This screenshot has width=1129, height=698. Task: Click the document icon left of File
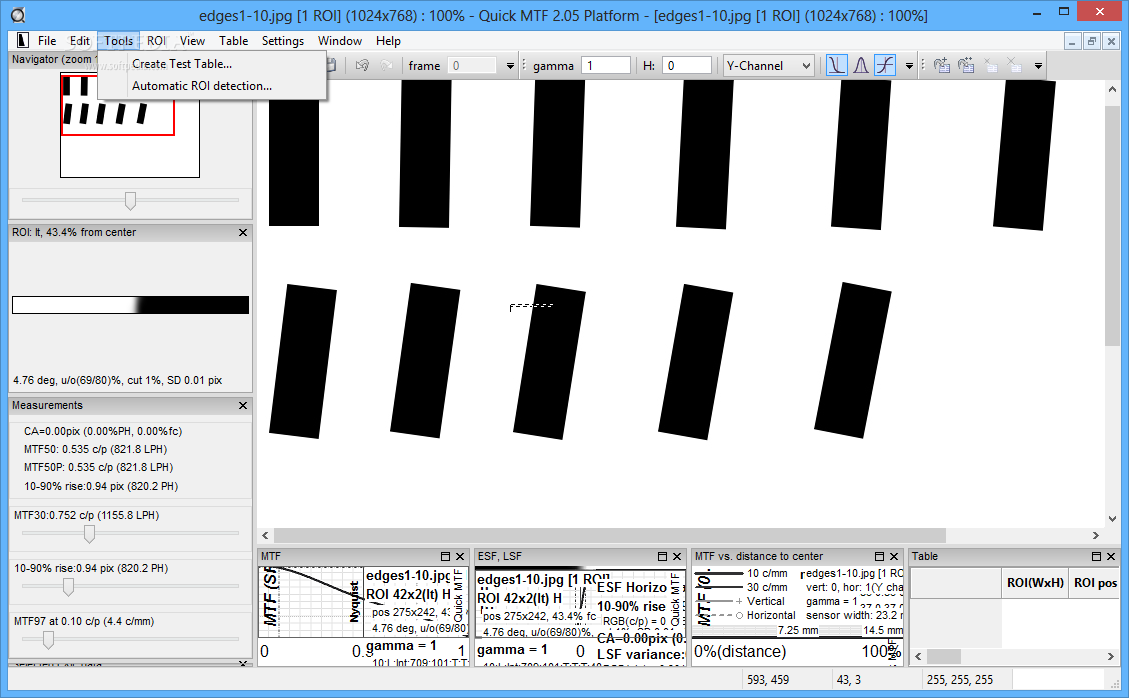click(x=22, y=40)
